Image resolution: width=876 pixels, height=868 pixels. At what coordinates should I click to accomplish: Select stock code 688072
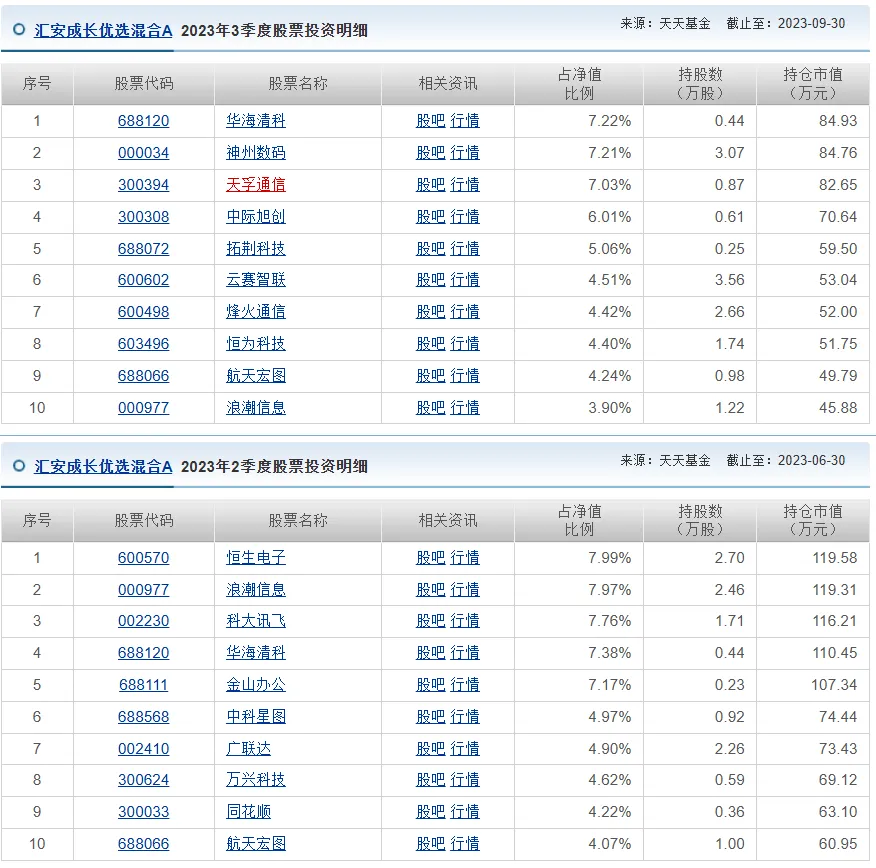coord(144,249)
